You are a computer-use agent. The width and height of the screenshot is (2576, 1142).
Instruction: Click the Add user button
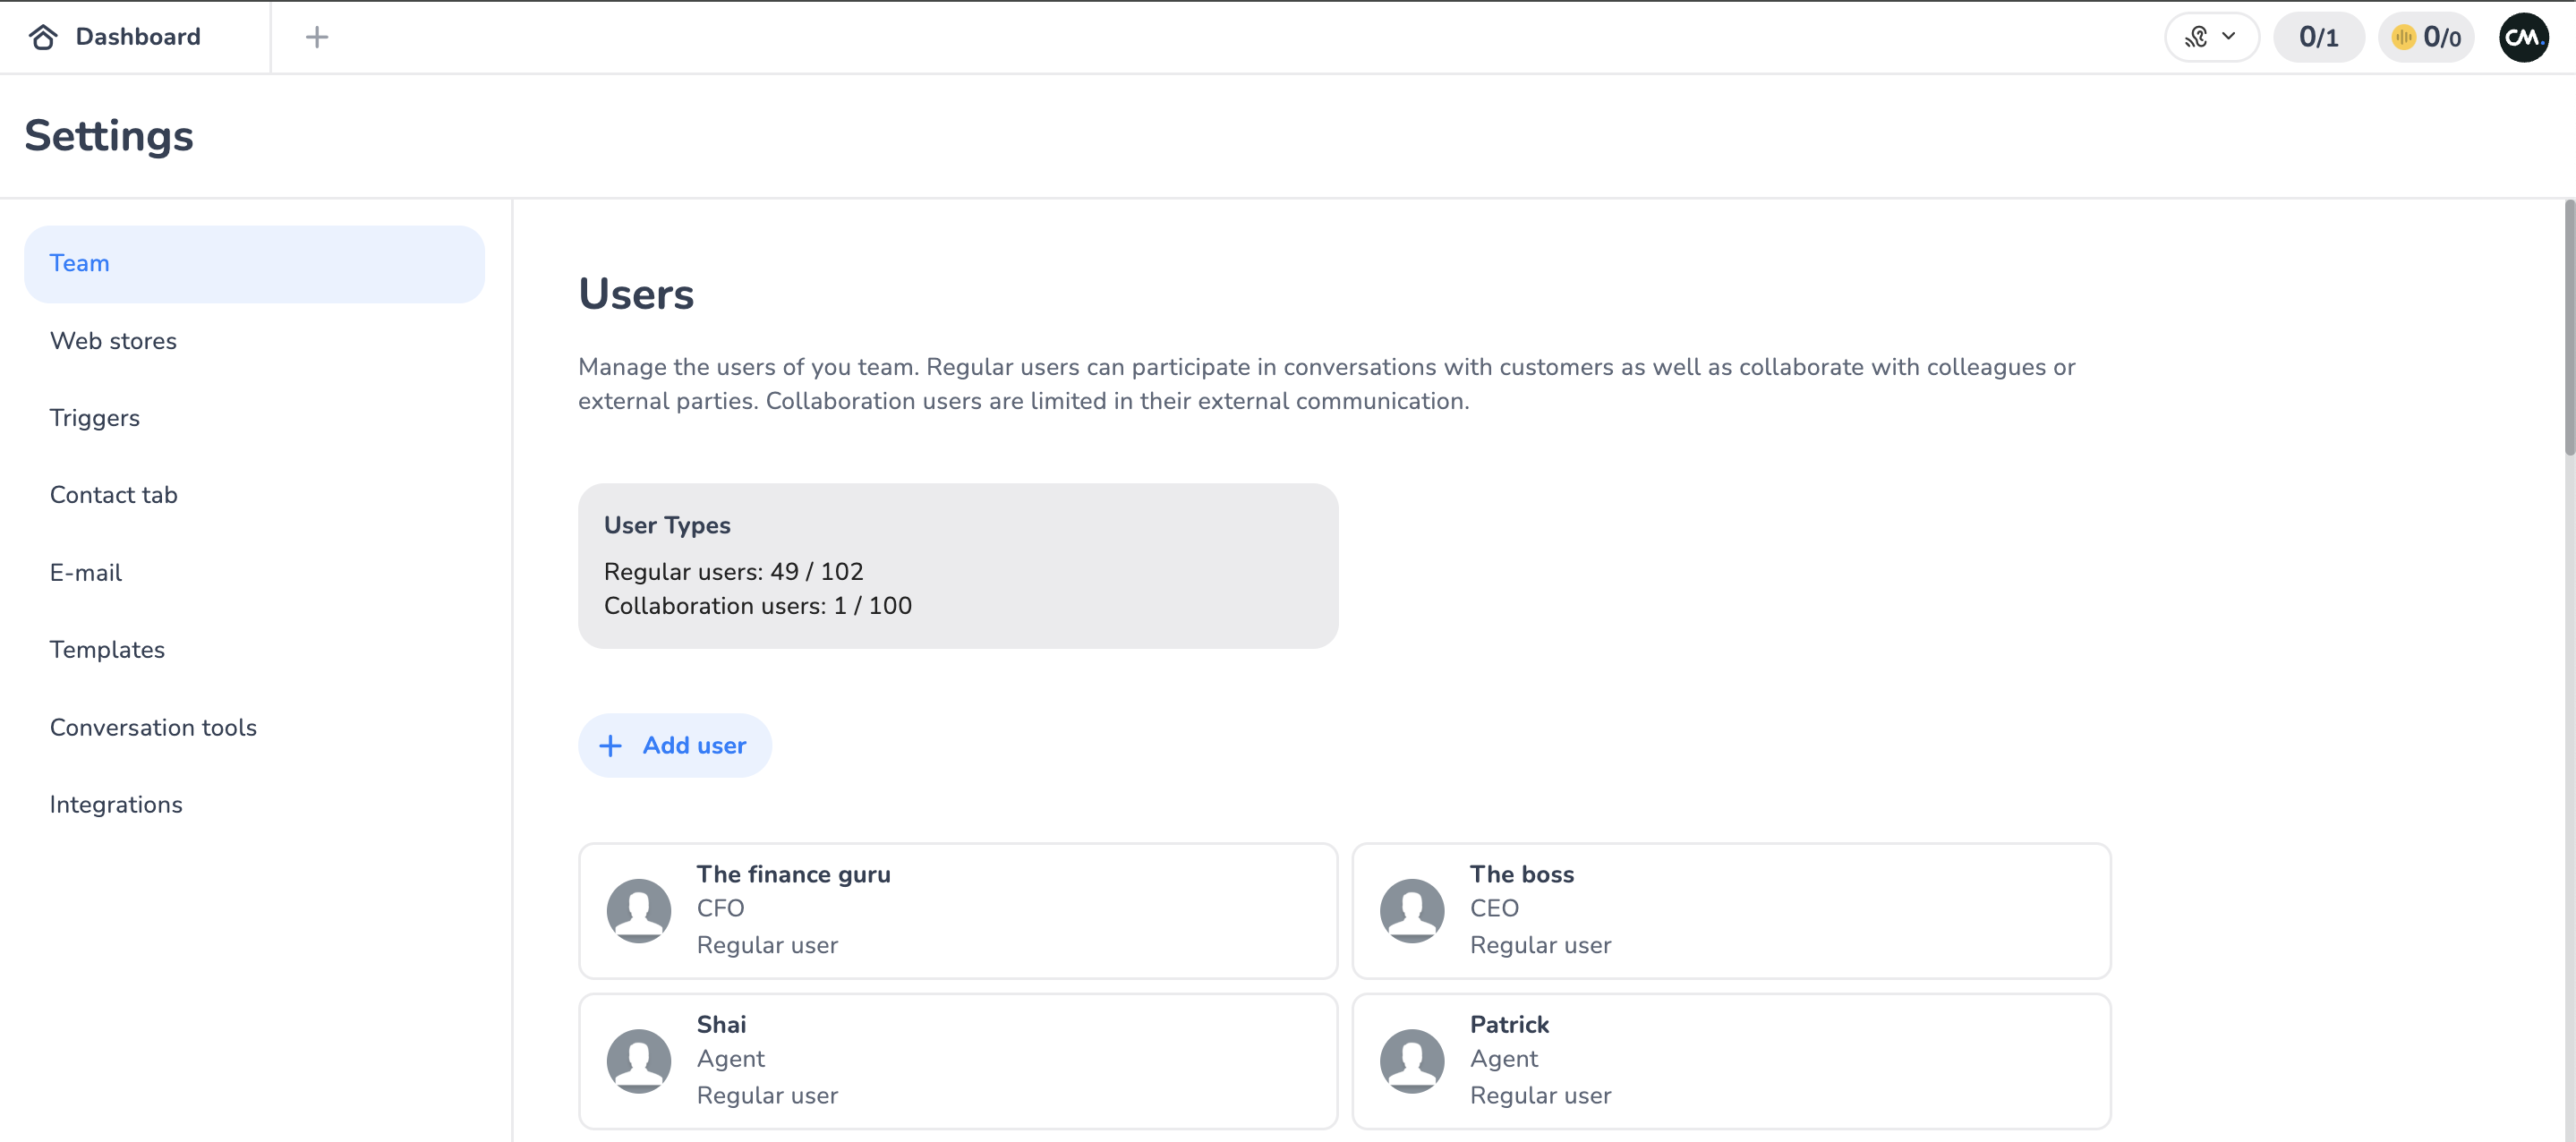(x=674, y=745)
